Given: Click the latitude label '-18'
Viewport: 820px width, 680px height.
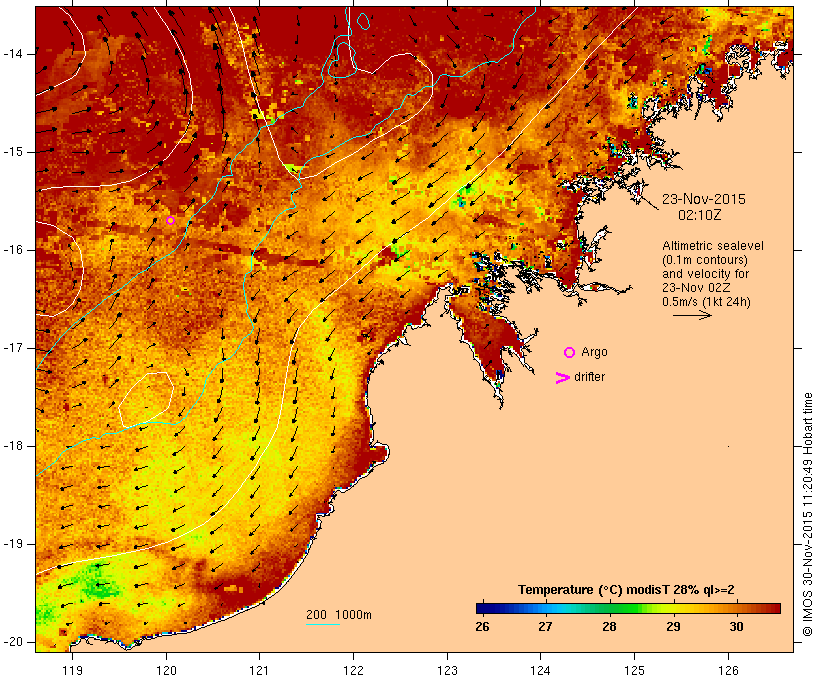Looking at the screenshot, I should (13, 446).
